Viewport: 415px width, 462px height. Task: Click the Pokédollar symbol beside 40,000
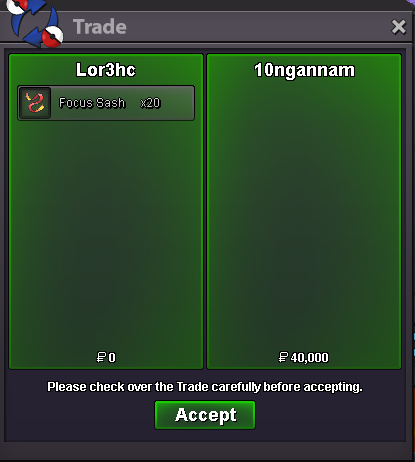[x=283, y=357]
